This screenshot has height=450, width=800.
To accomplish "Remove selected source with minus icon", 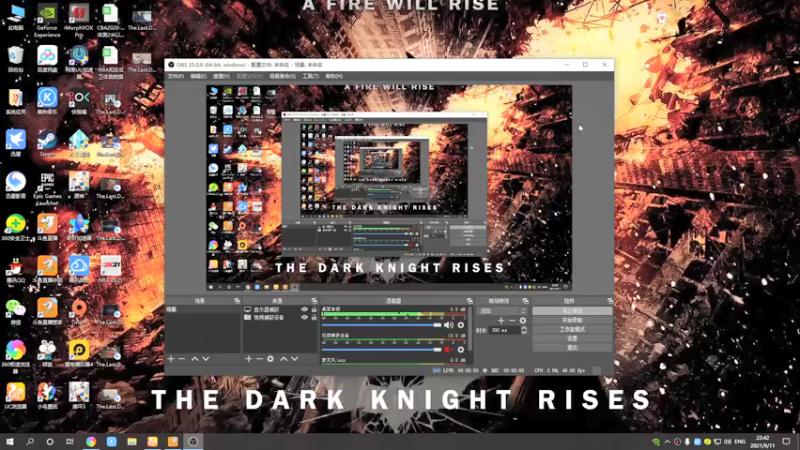I will tap(259, 359).
